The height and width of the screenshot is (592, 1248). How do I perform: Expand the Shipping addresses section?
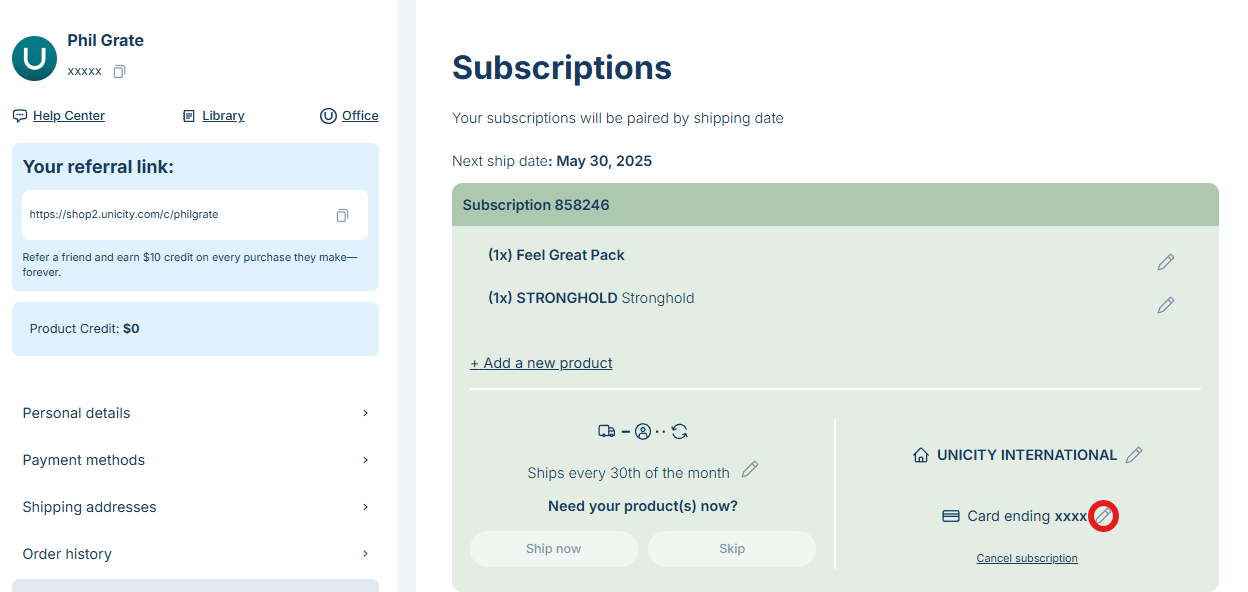195,507
